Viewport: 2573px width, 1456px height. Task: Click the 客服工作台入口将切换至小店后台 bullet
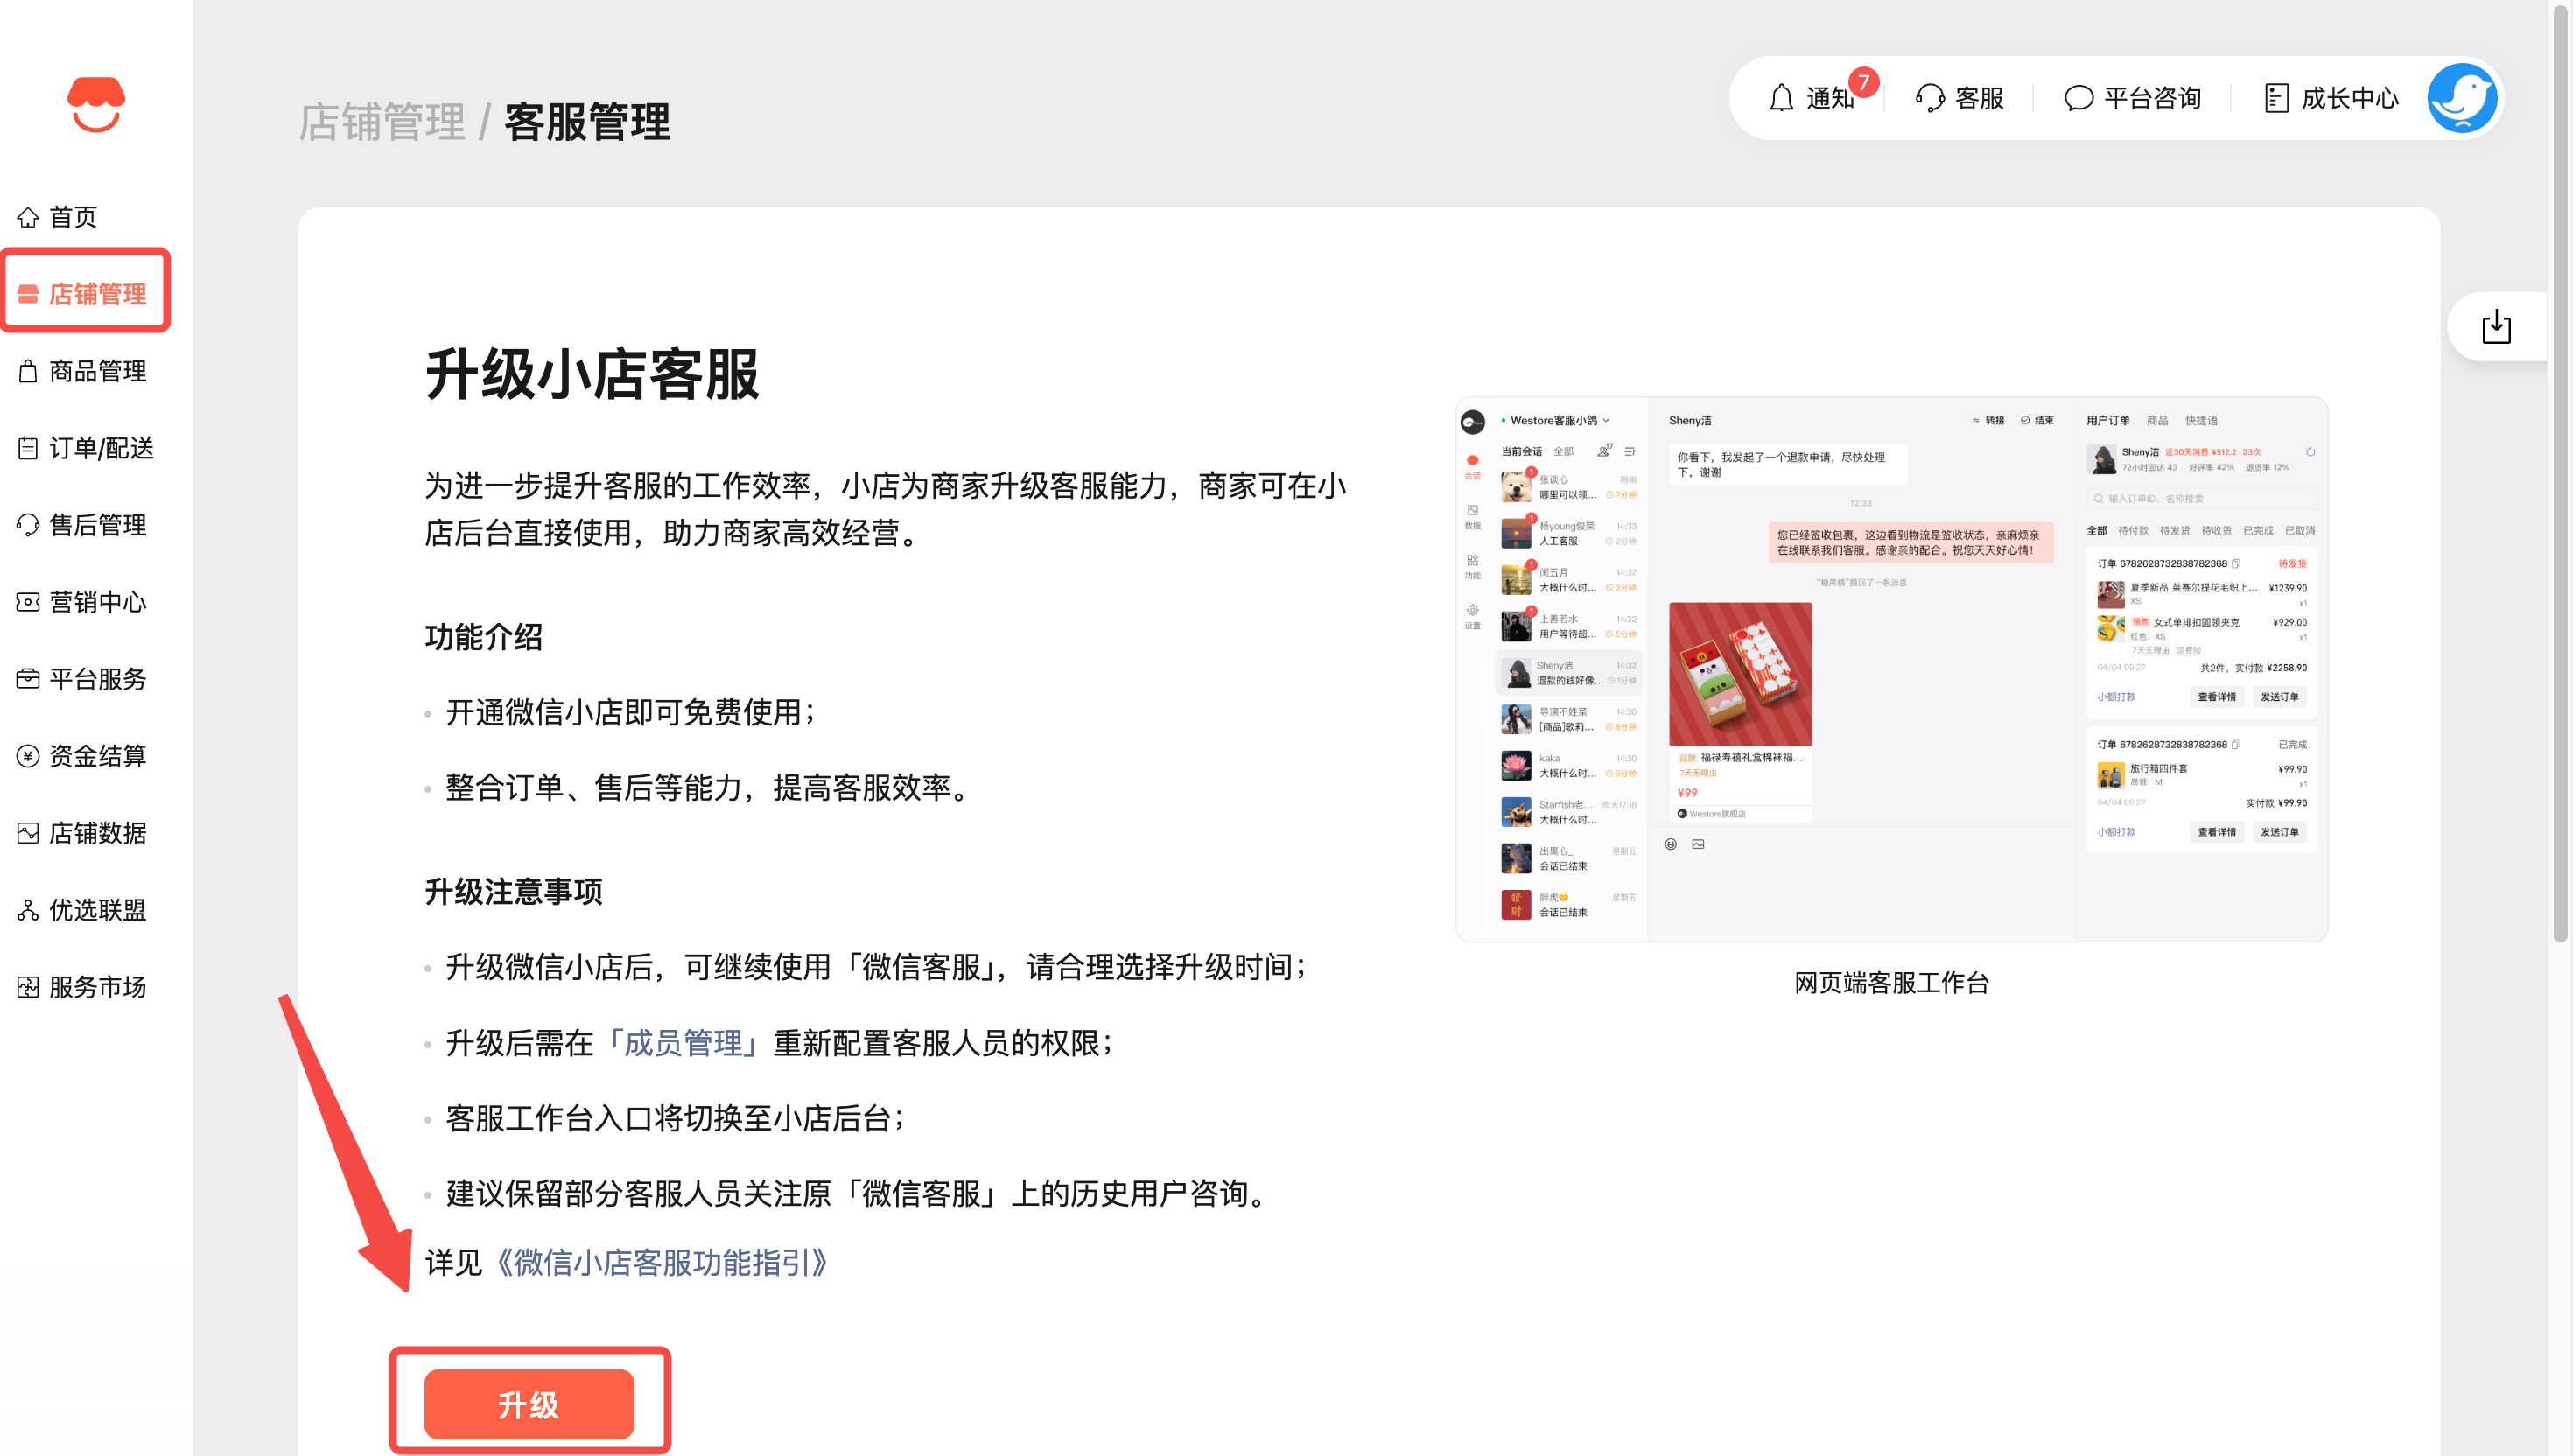[x=675, y=1118]
